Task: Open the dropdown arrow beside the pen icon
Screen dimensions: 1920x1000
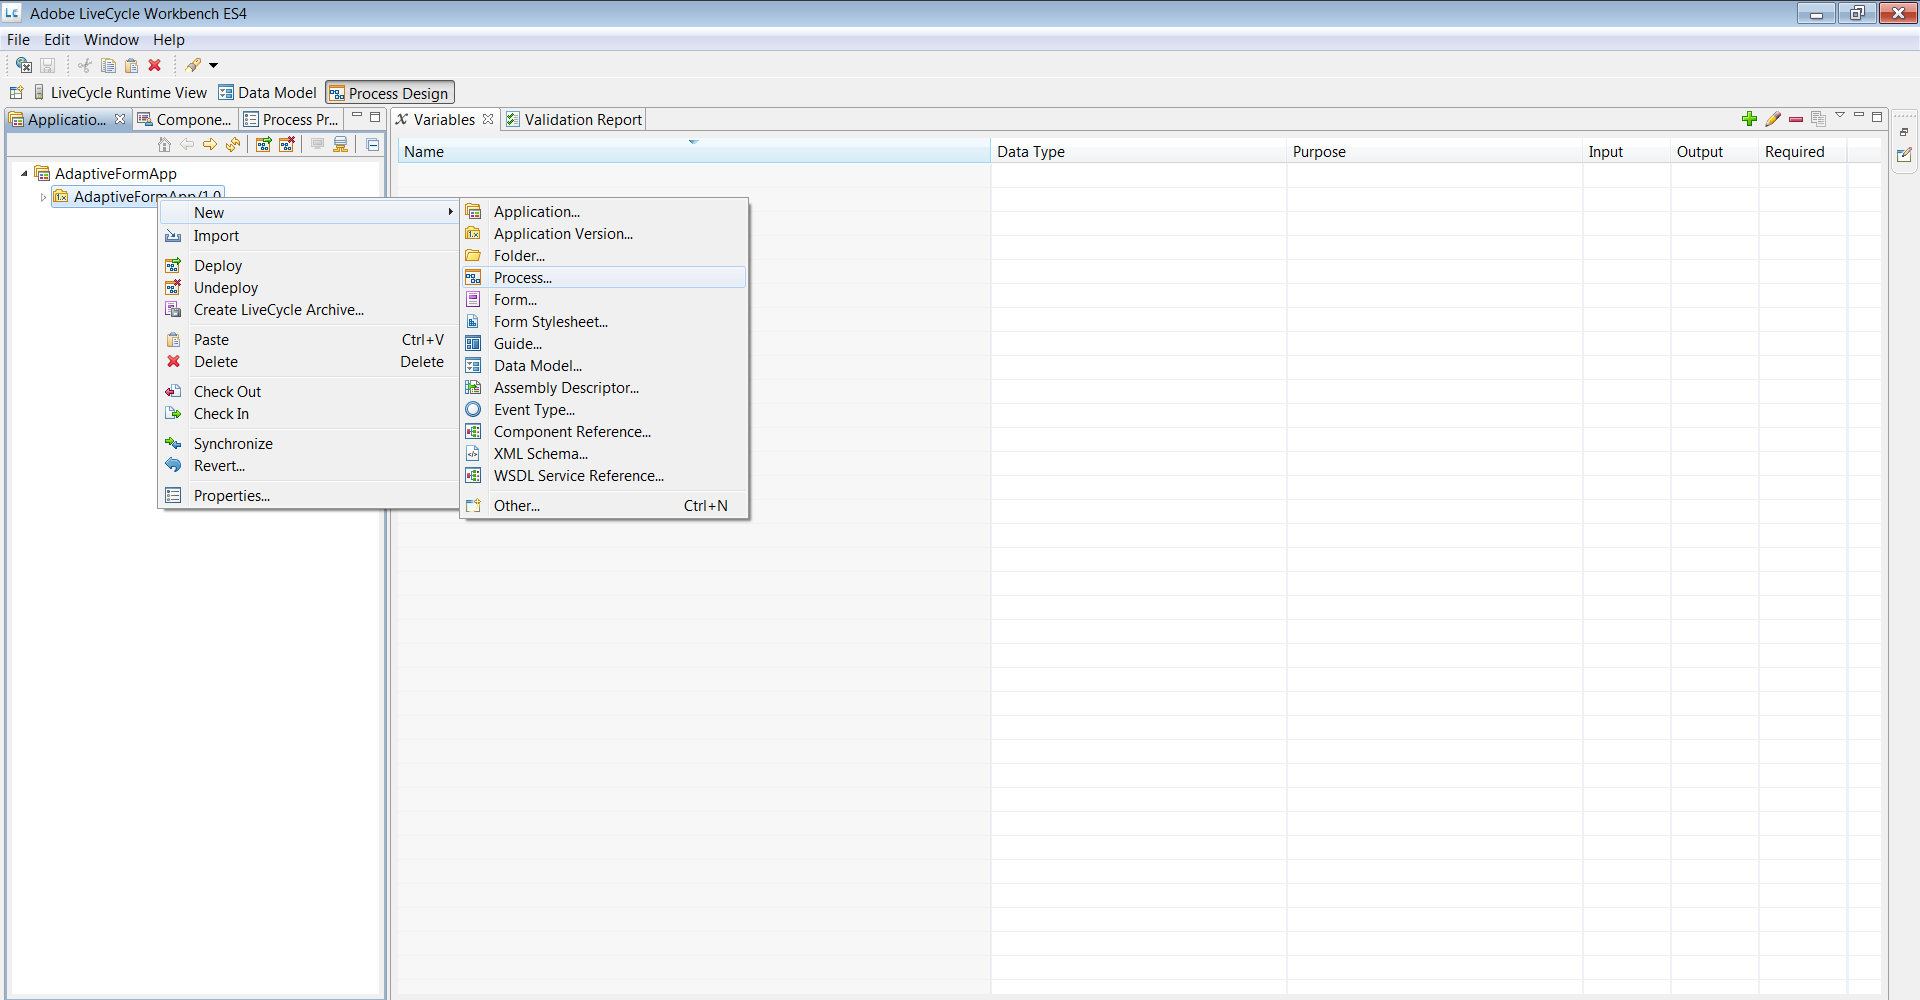Action: point(213,66)
